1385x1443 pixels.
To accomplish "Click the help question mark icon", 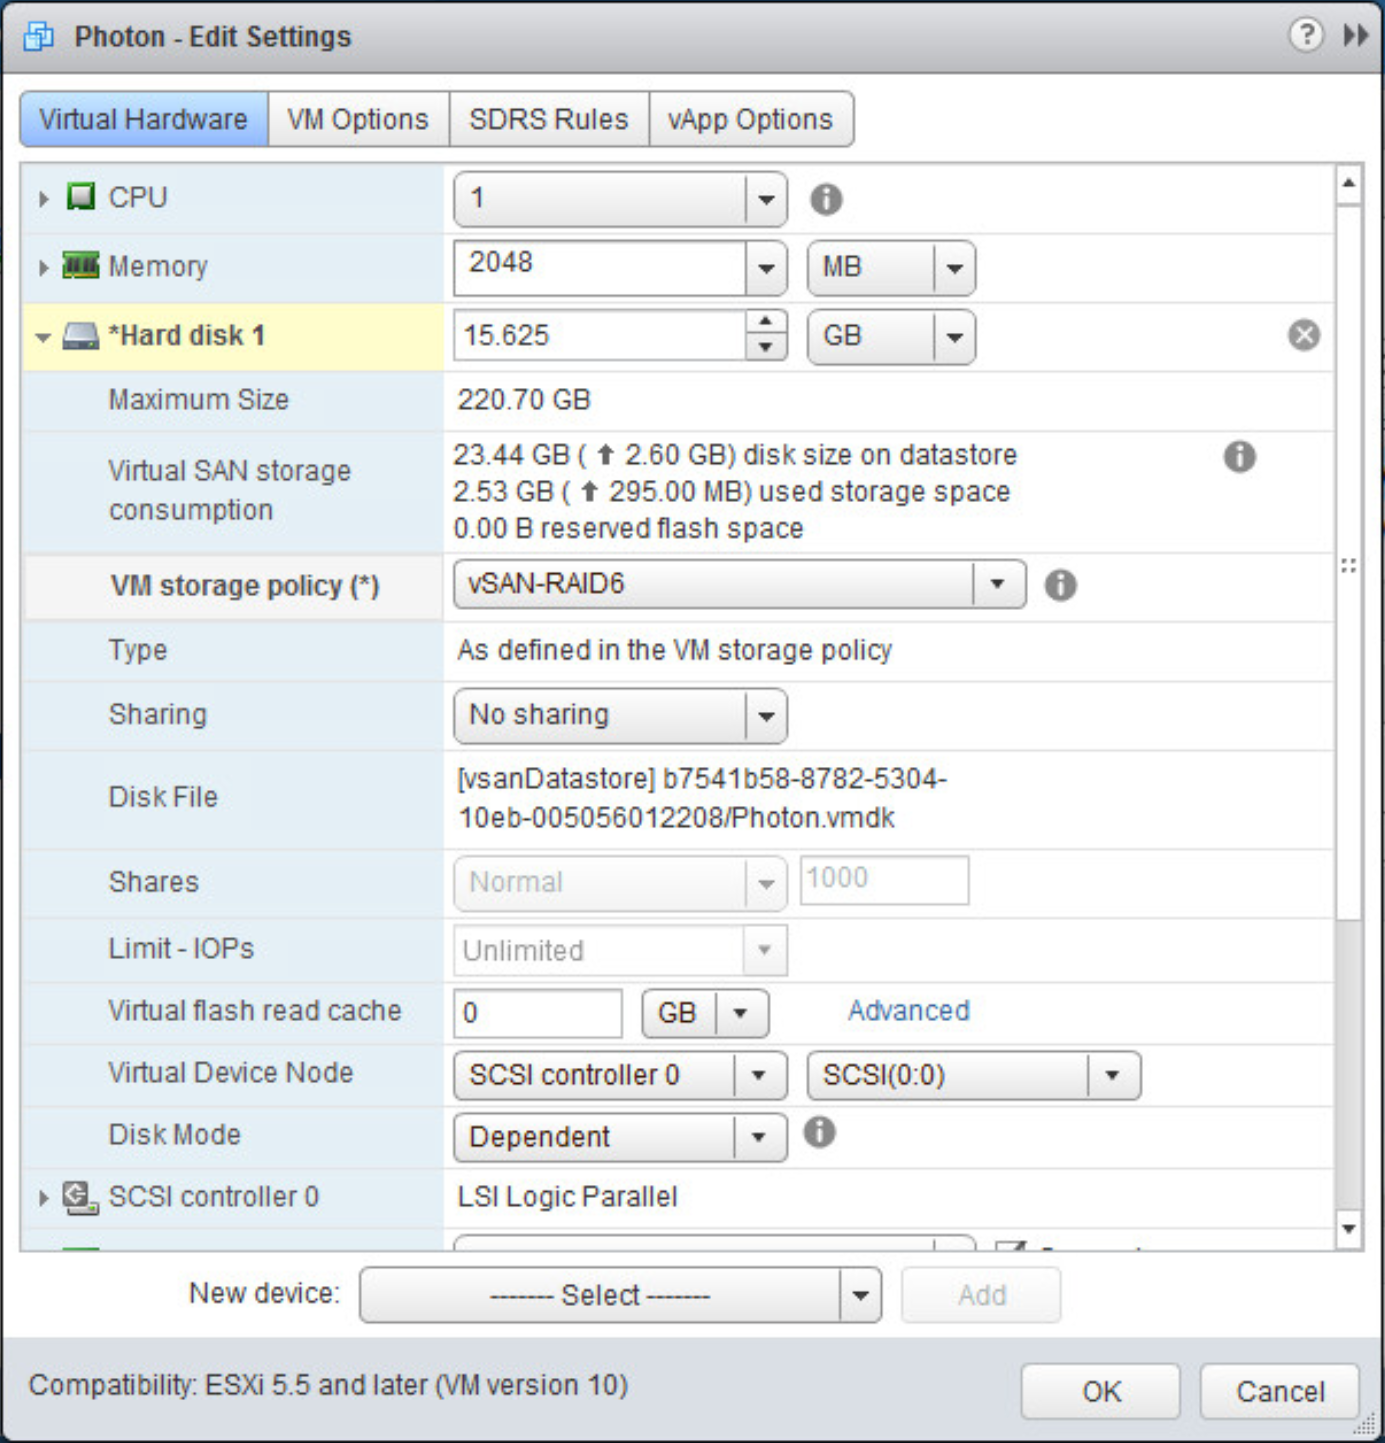I will coord(1305,36).
